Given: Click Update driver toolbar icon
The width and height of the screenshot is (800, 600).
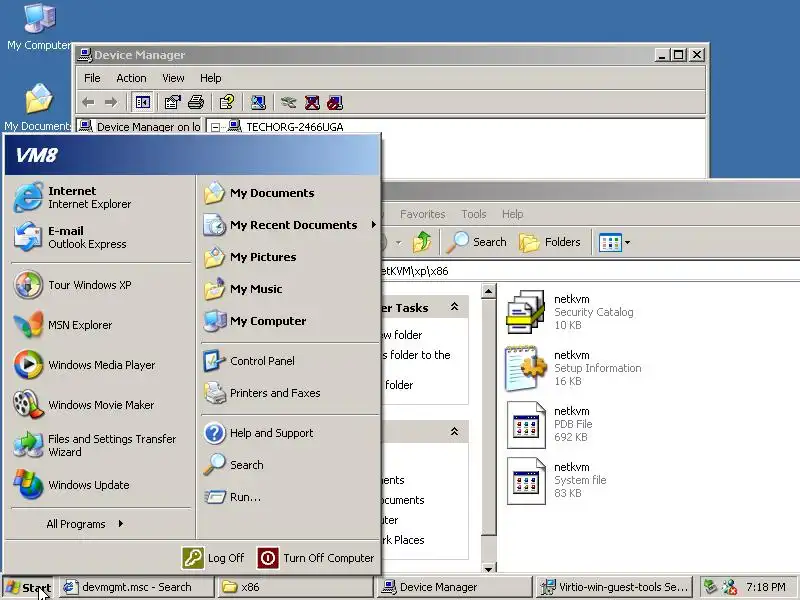Looking at the screenshot, I should [x=288, y=103].
